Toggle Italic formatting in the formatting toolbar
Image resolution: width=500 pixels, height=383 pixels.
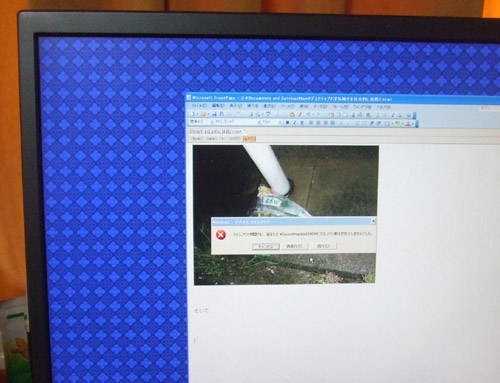tap(295, 123)
